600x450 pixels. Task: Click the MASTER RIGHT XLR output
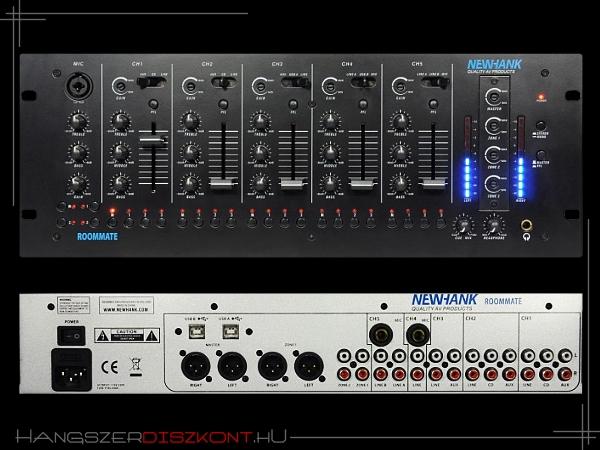click(x=196, y=365)
